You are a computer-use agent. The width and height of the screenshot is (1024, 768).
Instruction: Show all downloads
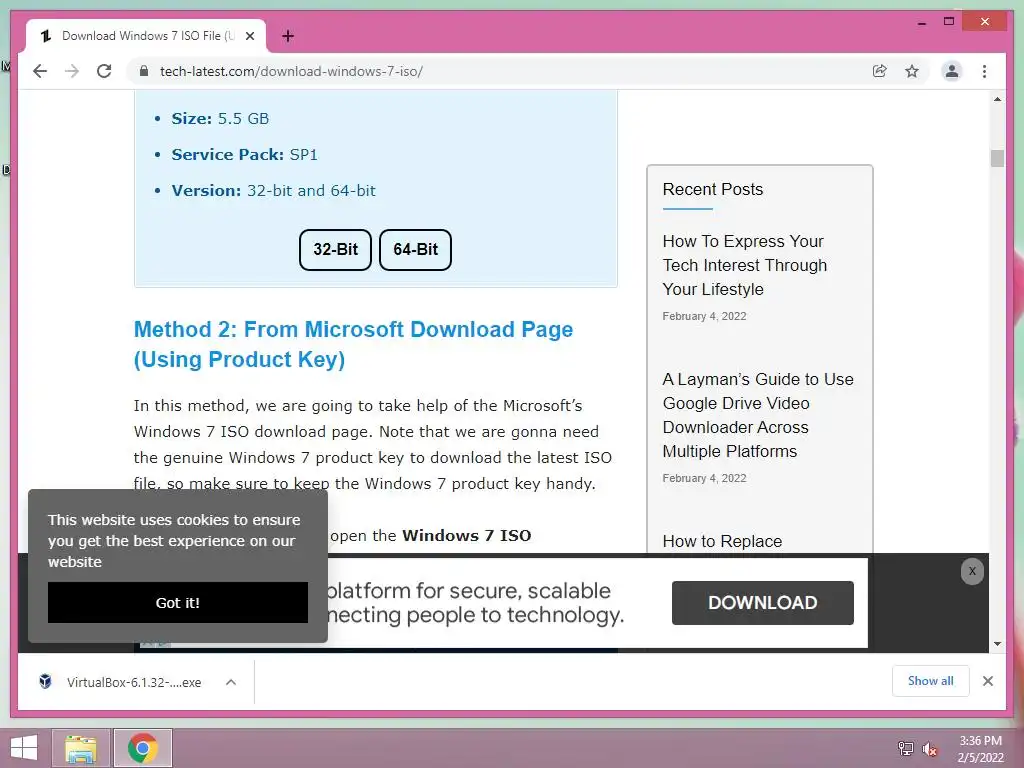tap(930, 681)
